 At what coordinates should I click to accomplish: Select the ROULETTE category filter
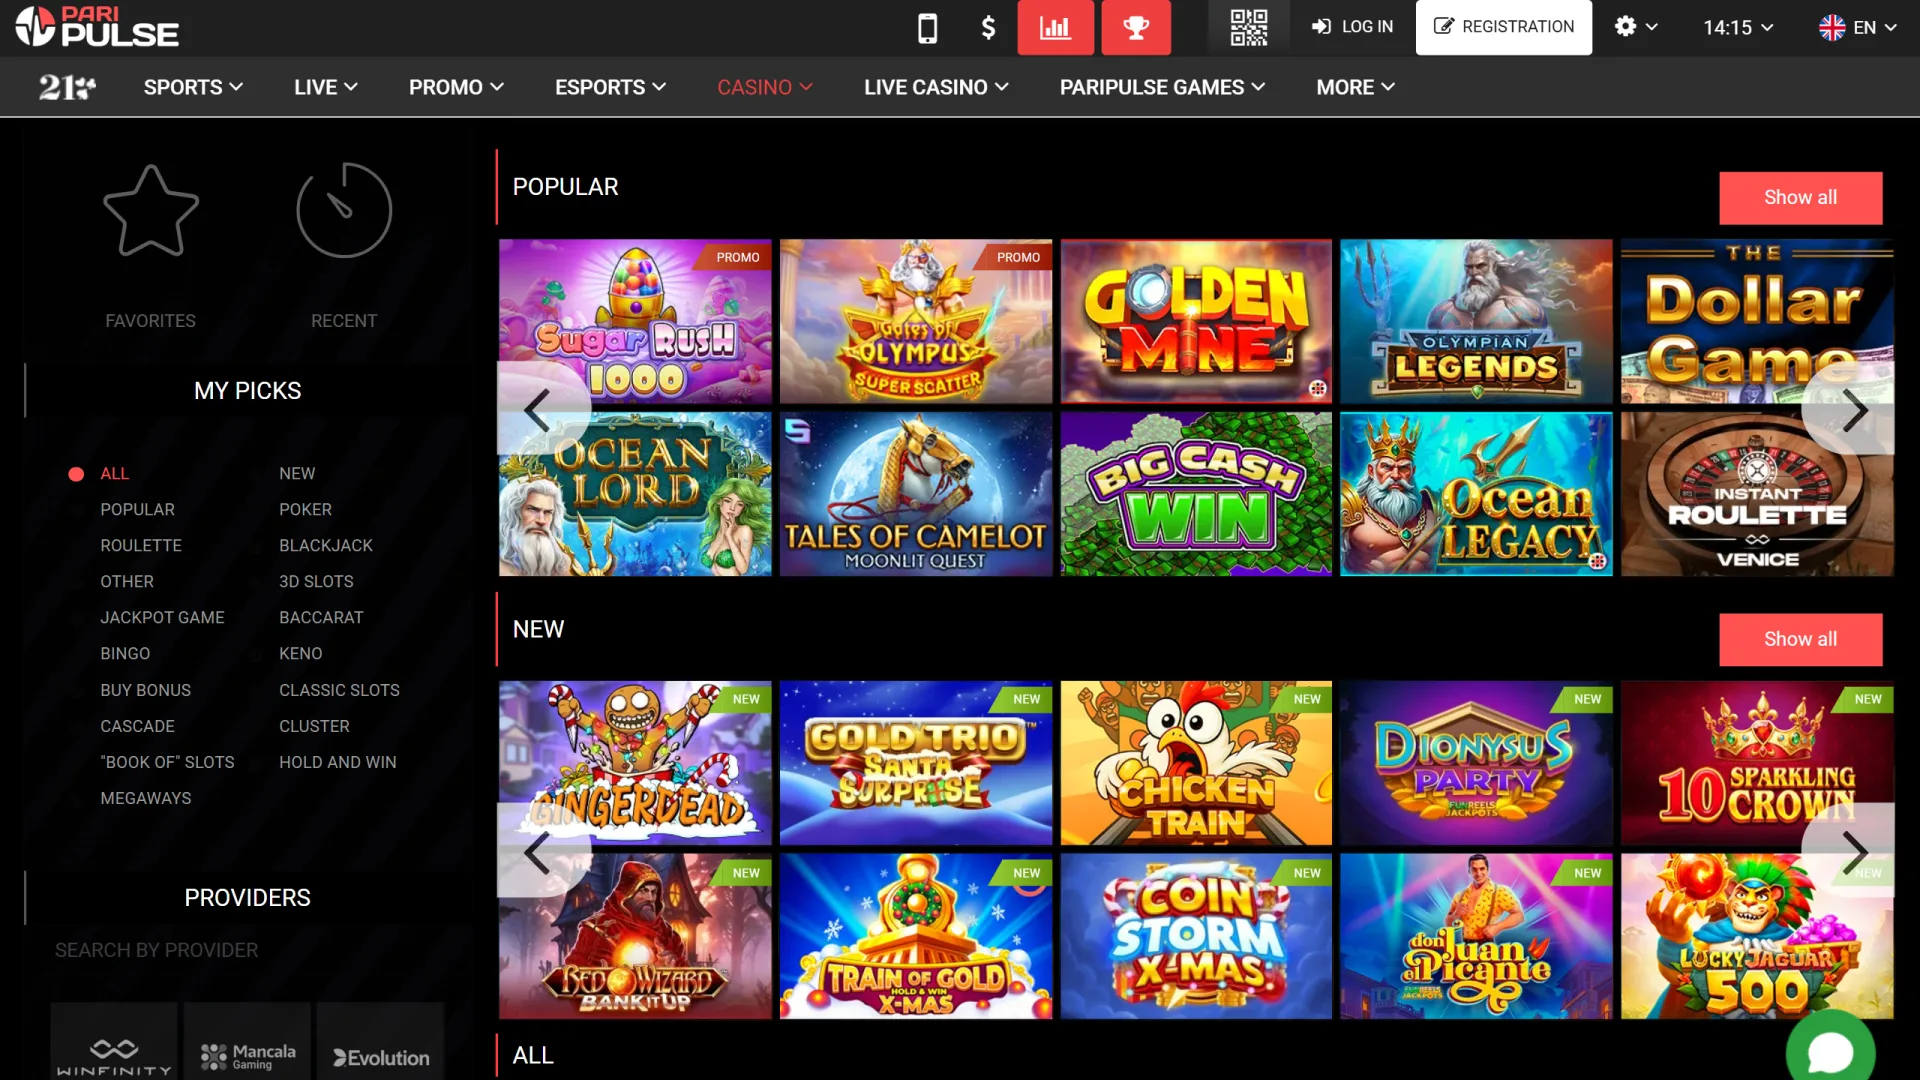tap(141, 545)
